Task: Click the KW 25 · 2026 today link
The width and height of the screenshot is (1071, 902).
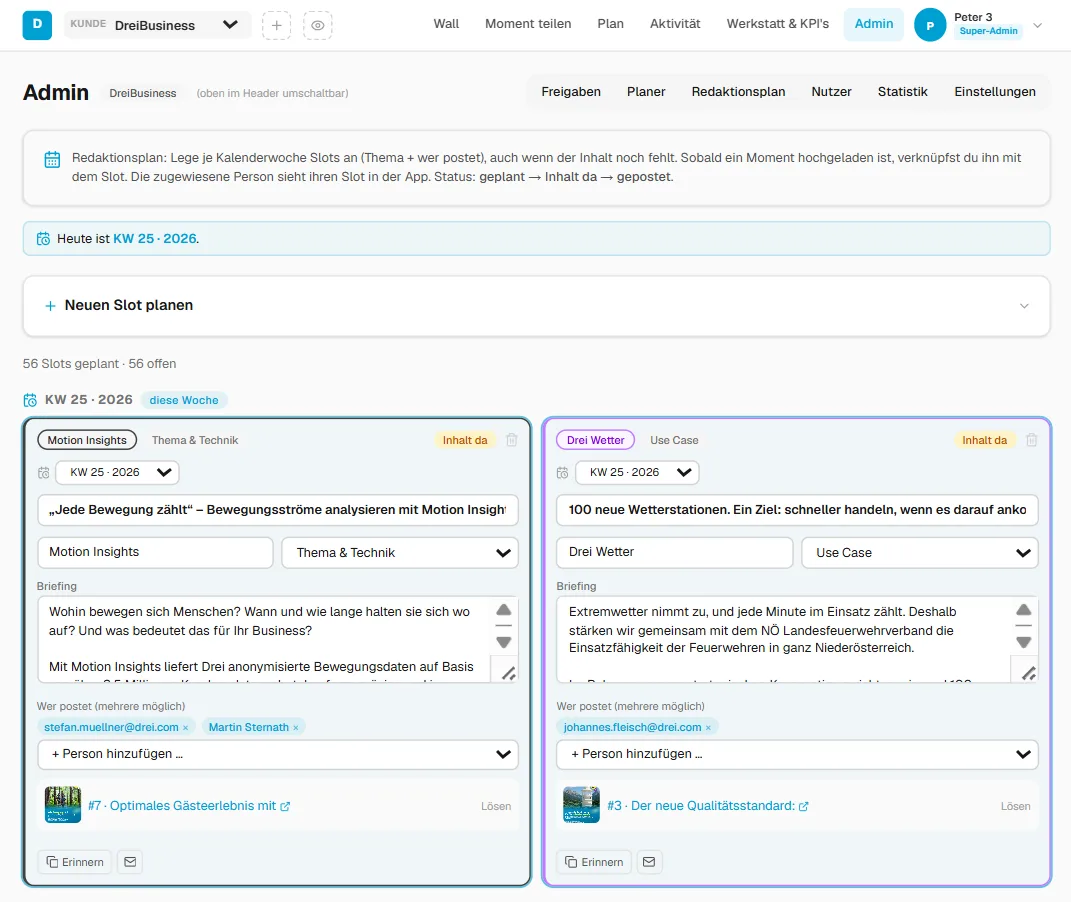Action: (x=155, y=239)
